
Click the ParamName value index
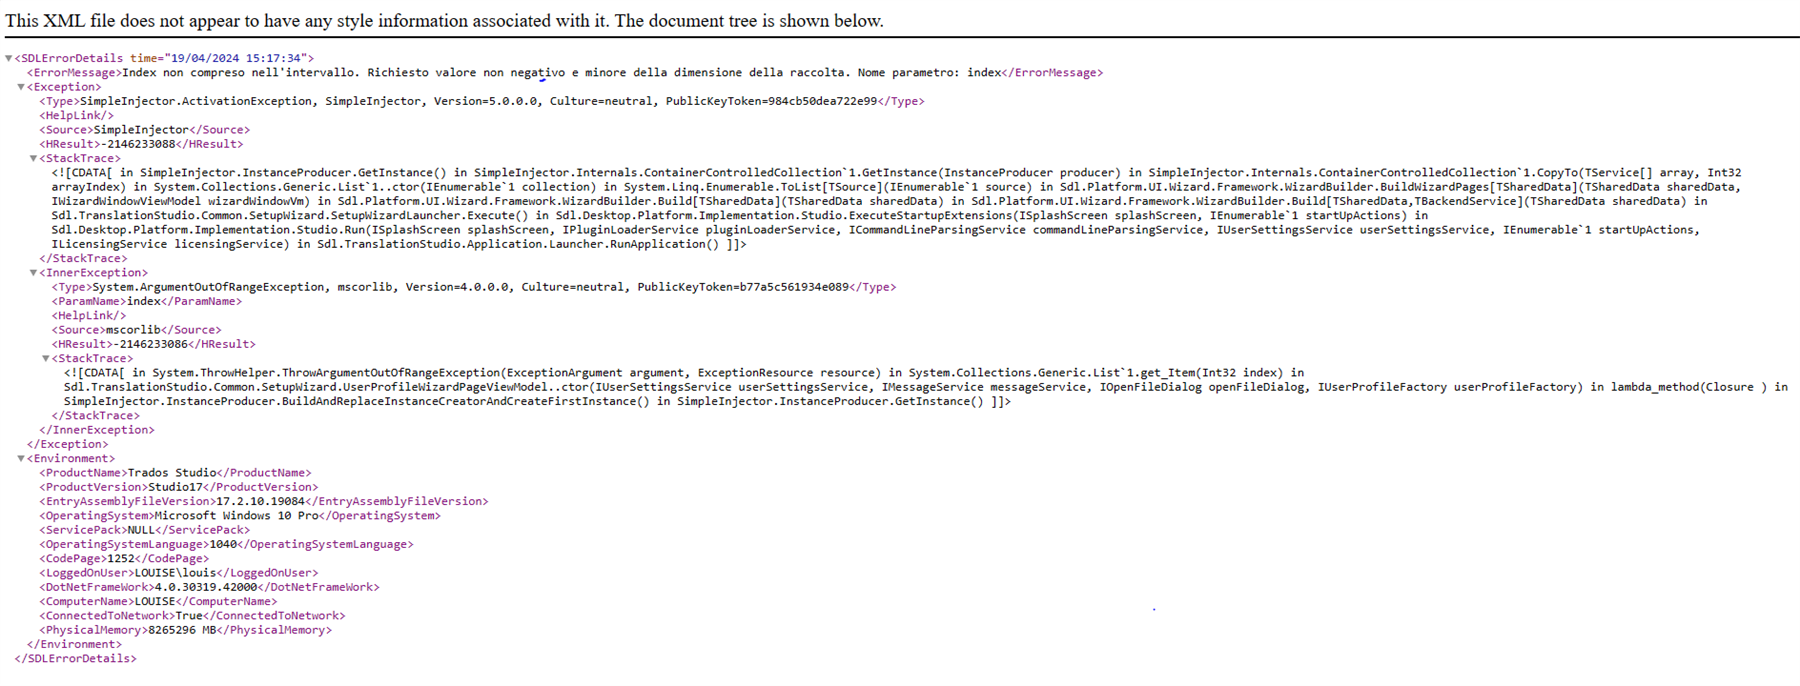point(144,302)
